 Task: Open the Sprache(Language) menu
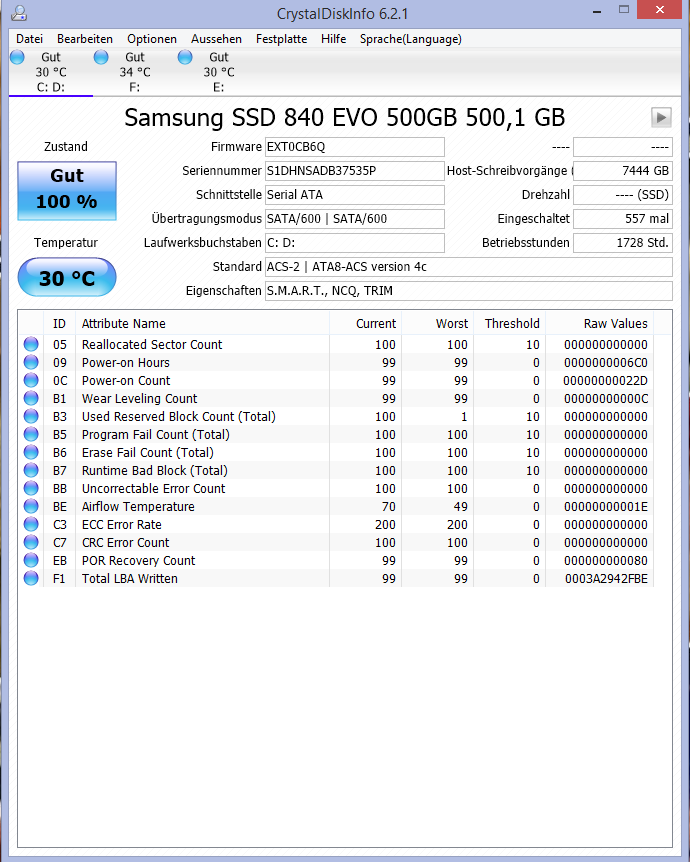tap(410, 39)
